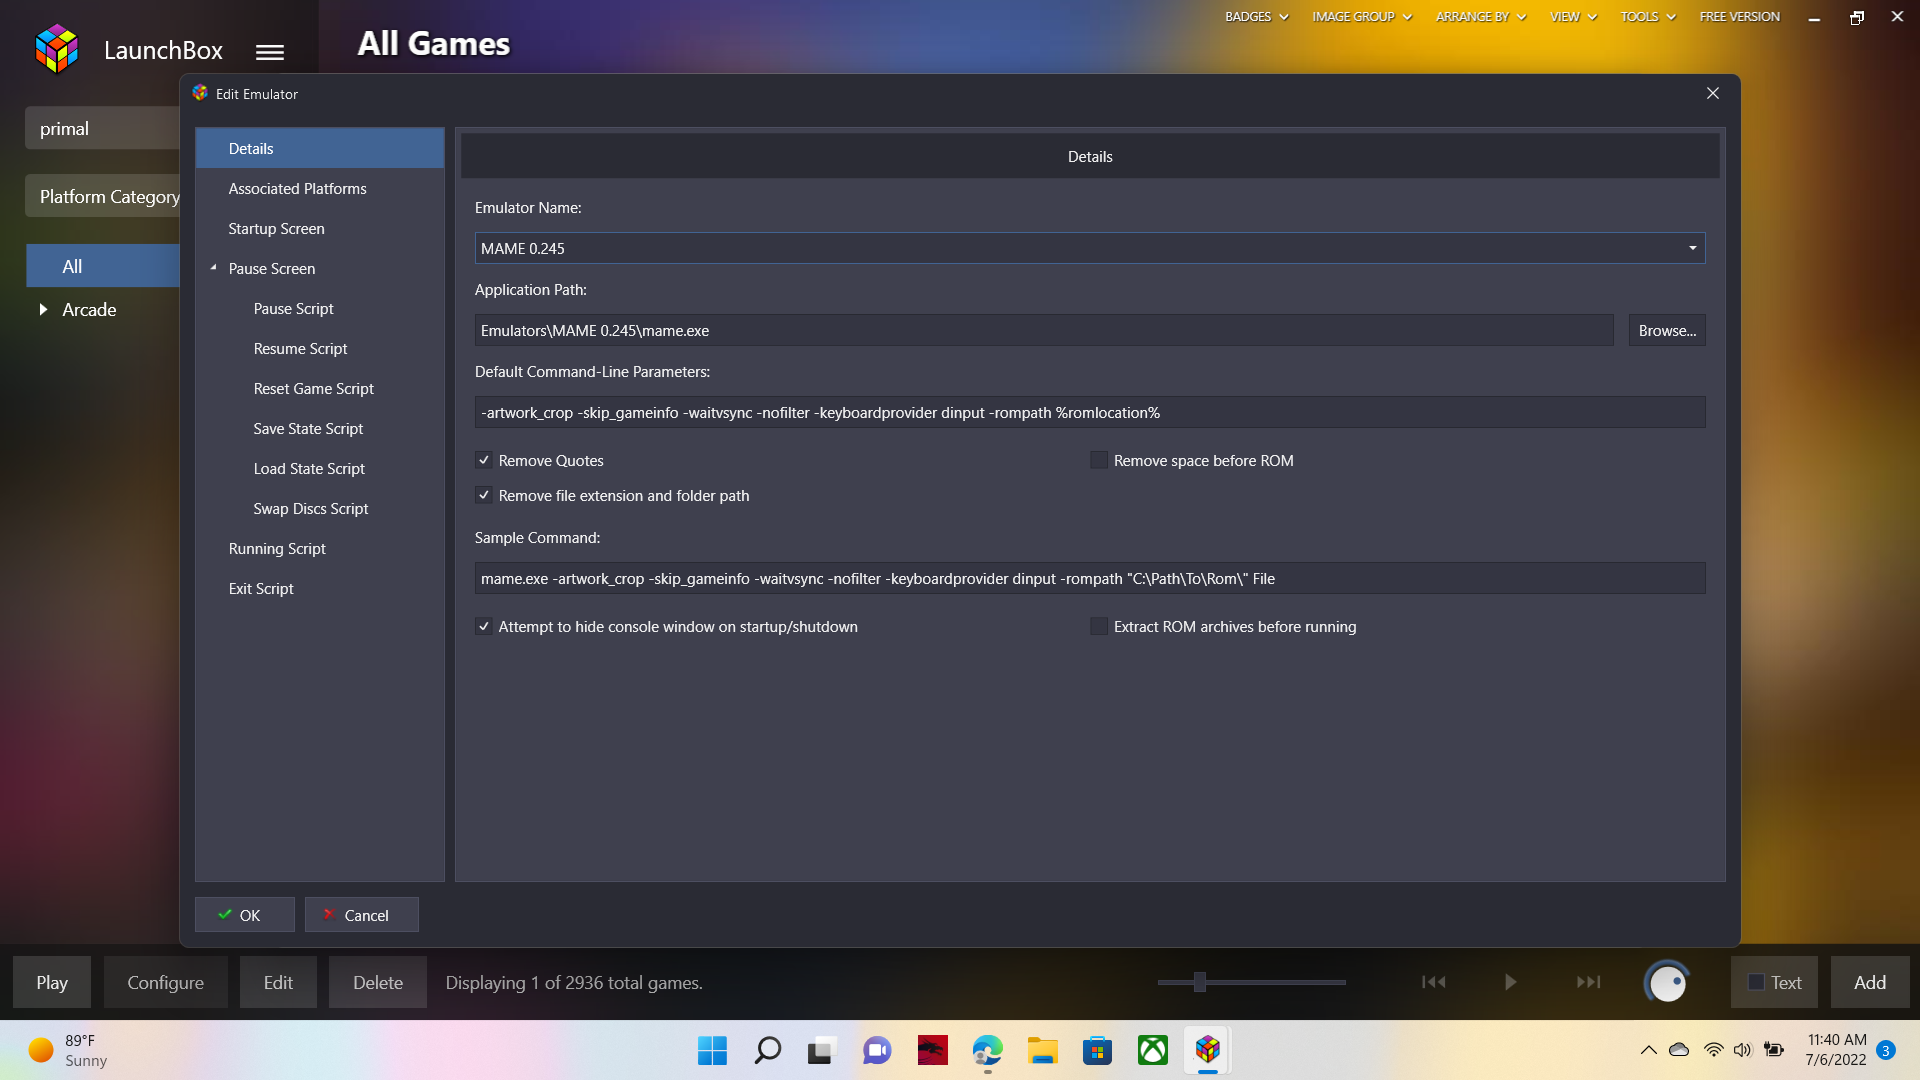This screenshot has height=1080, width=1920.
Task: Open Windows Start menu
Action: tap(712, 1050)
